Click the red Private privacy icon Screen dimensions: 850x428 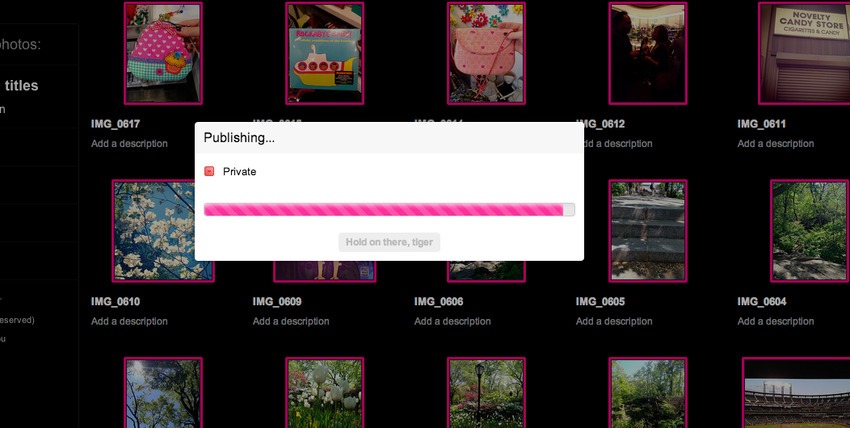(x=209, y=171)
